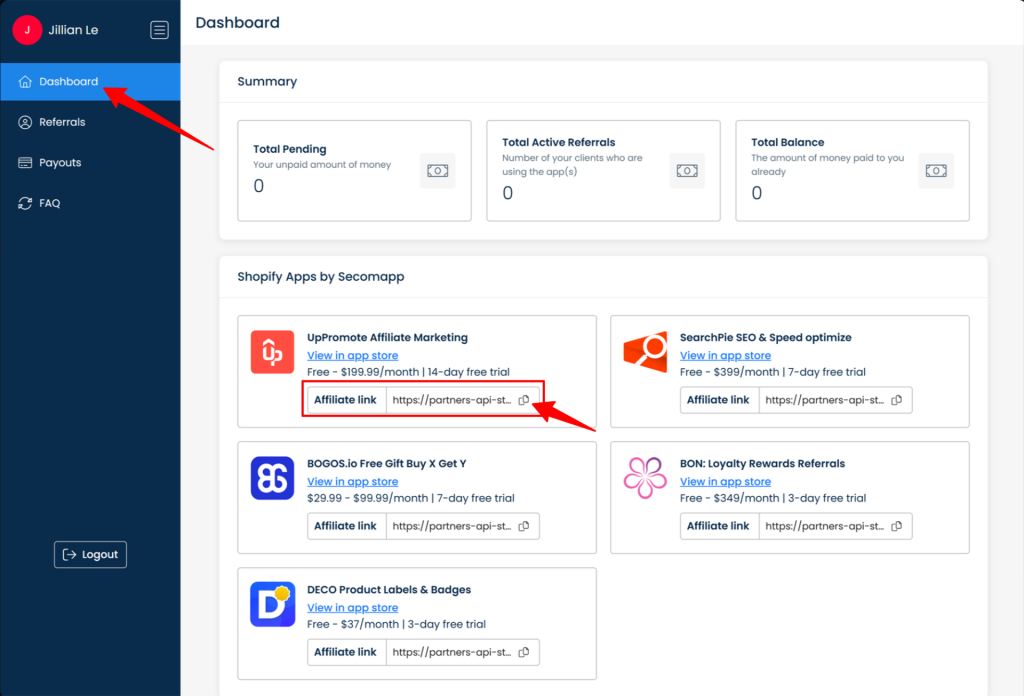Copy the BON Loyalty affiliate link

tap(897, 526)
